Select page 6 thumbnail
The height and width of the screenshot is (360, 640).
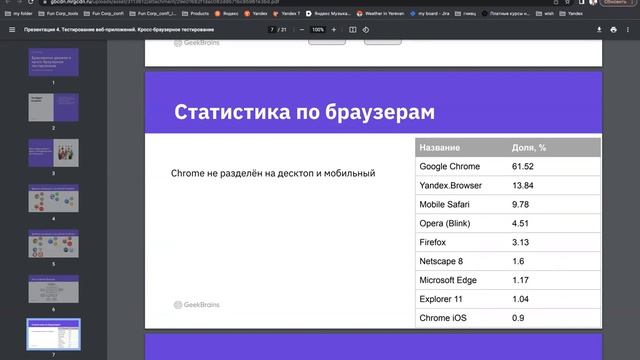point(53,289)
